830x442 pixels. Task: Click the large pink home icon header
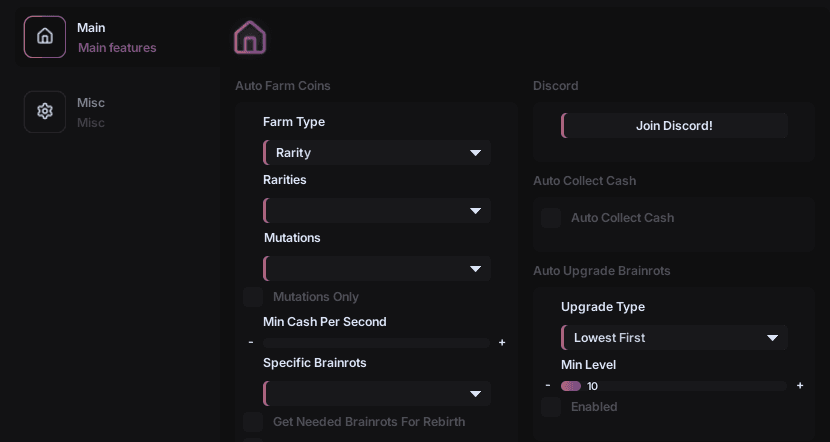(250, 38)
